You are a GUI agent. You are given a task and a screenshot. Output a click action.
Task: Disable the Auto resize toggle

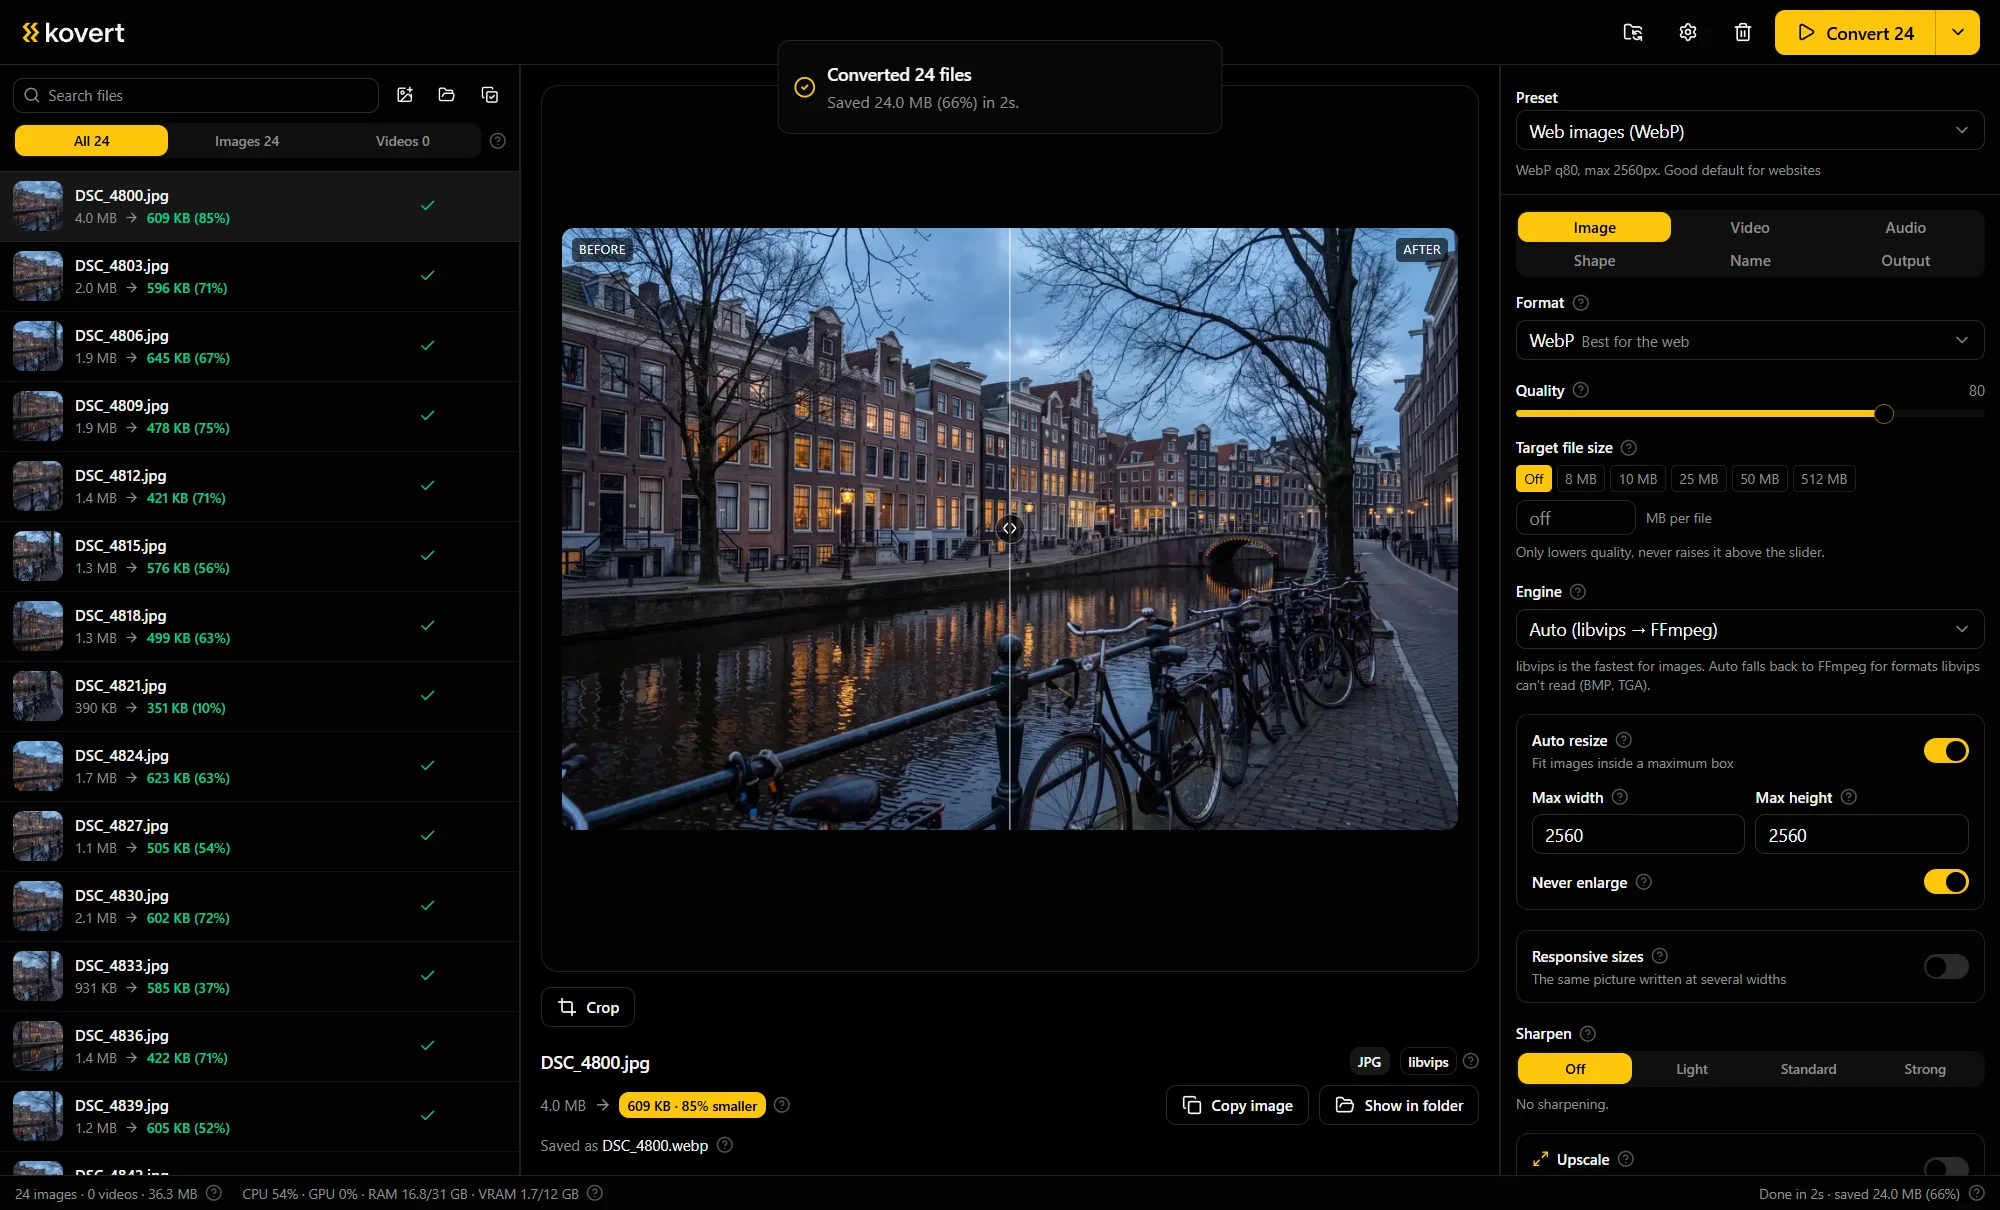1946,751
